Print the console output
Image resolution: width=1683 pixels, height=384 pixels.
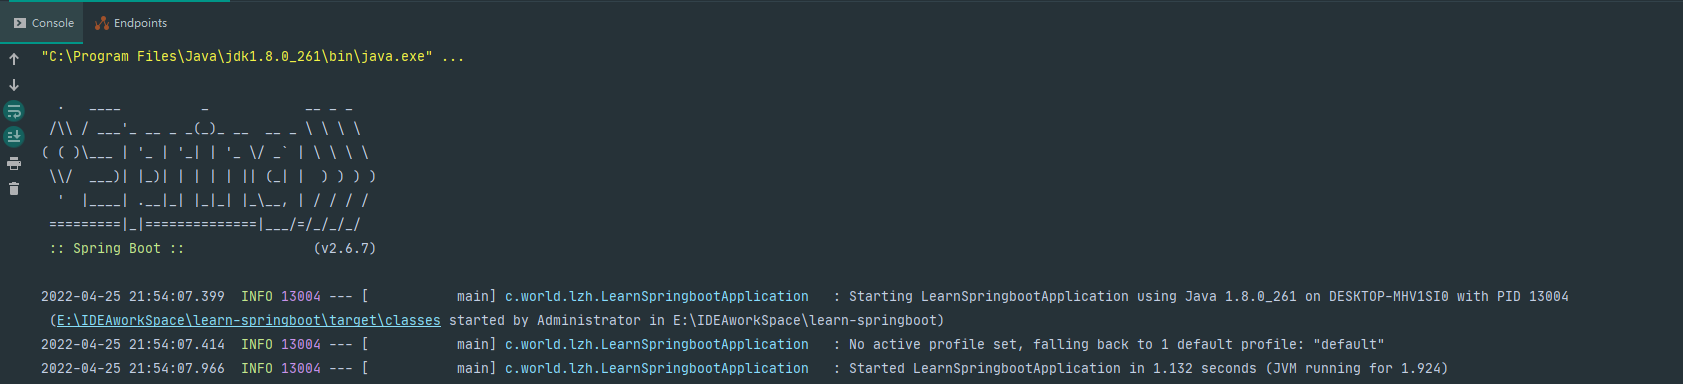click(14, 163)
